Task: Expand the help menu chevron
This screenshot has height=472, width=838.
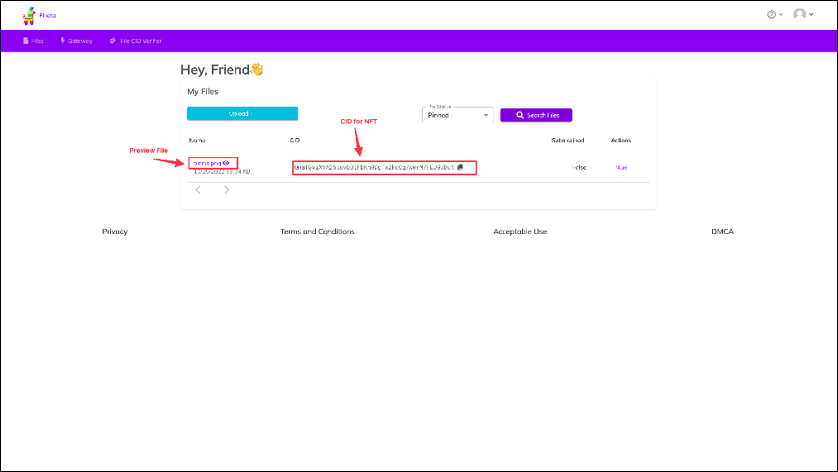Action: (x=781, y=15)
